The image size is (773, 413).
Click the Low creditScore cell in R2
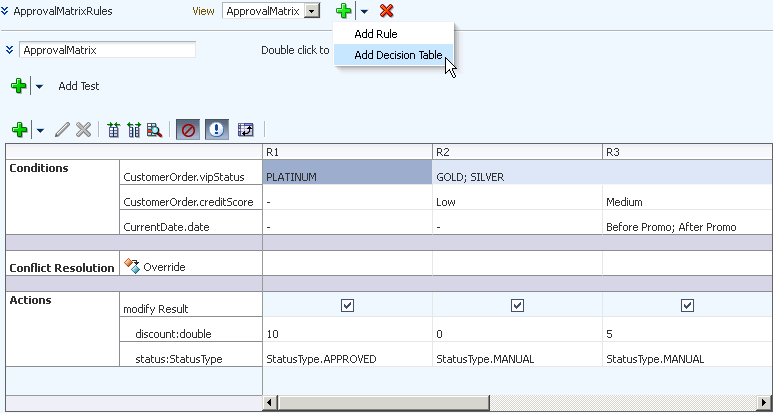[518, 198]
